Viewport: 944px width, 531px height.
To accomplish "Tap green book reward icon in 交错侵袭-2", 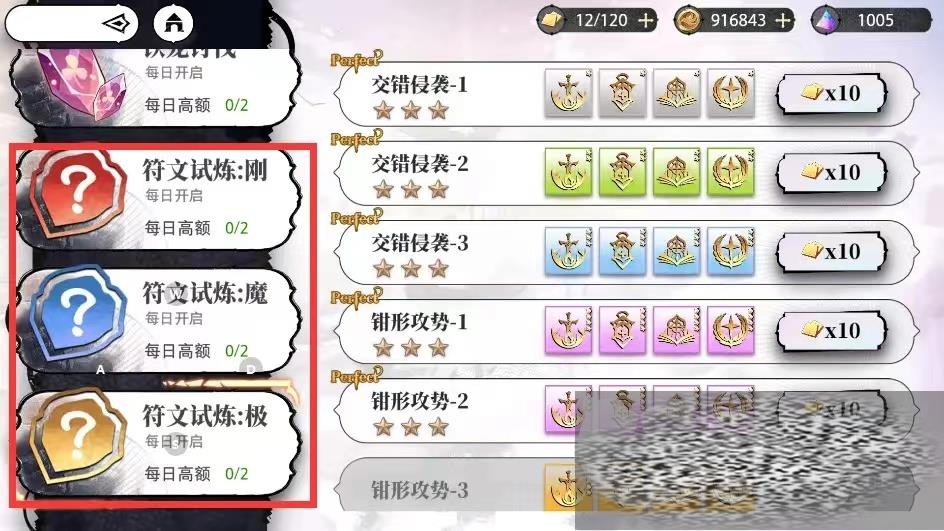I will point(677,172).
